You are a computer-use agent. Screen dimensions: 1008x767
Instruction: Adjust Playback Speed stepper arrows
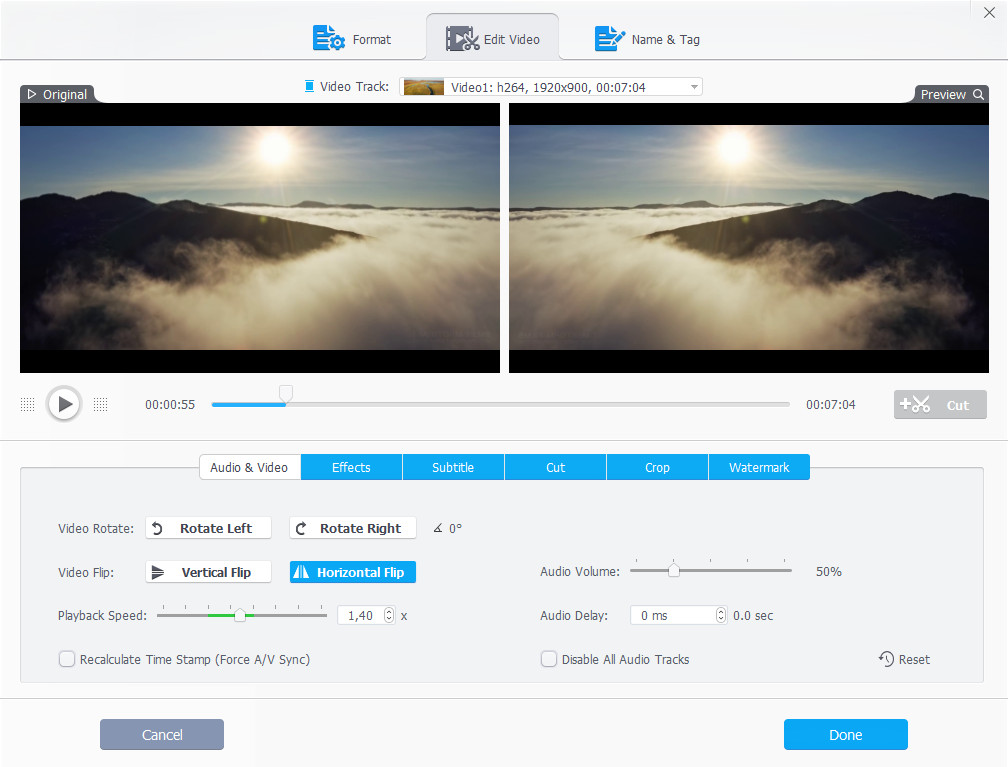tap(389, 615)
